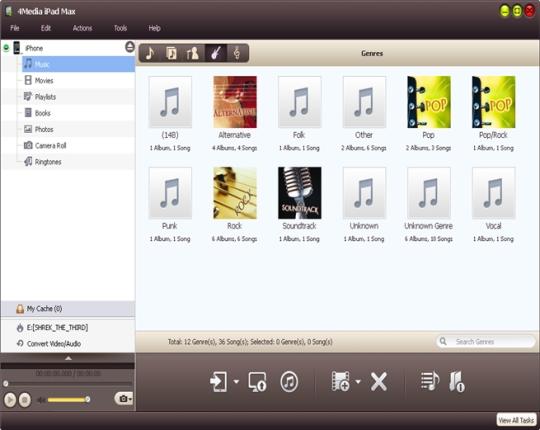Click the Genres header label
Viewport: 540px width, 430px height.
(372, 53)
